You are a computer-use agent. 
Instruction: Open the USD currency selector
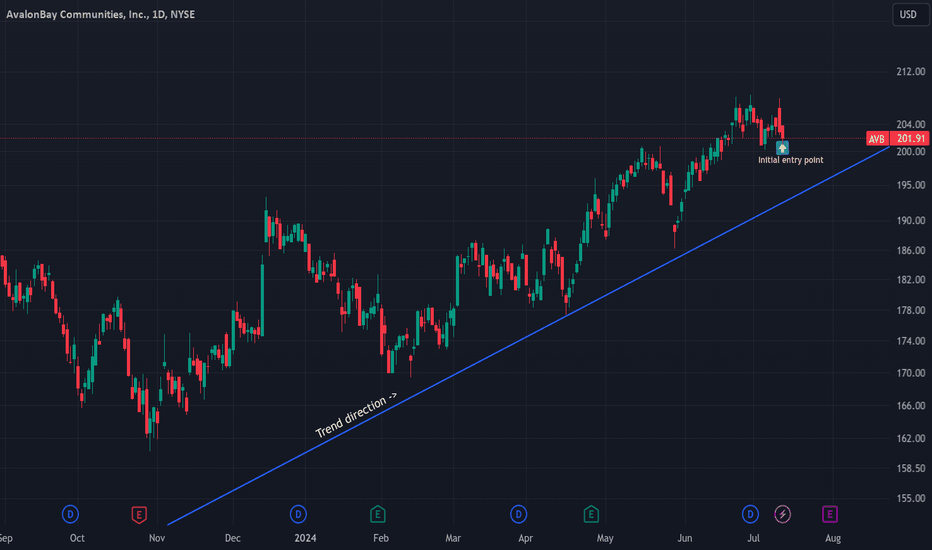(x=910, y=14)
